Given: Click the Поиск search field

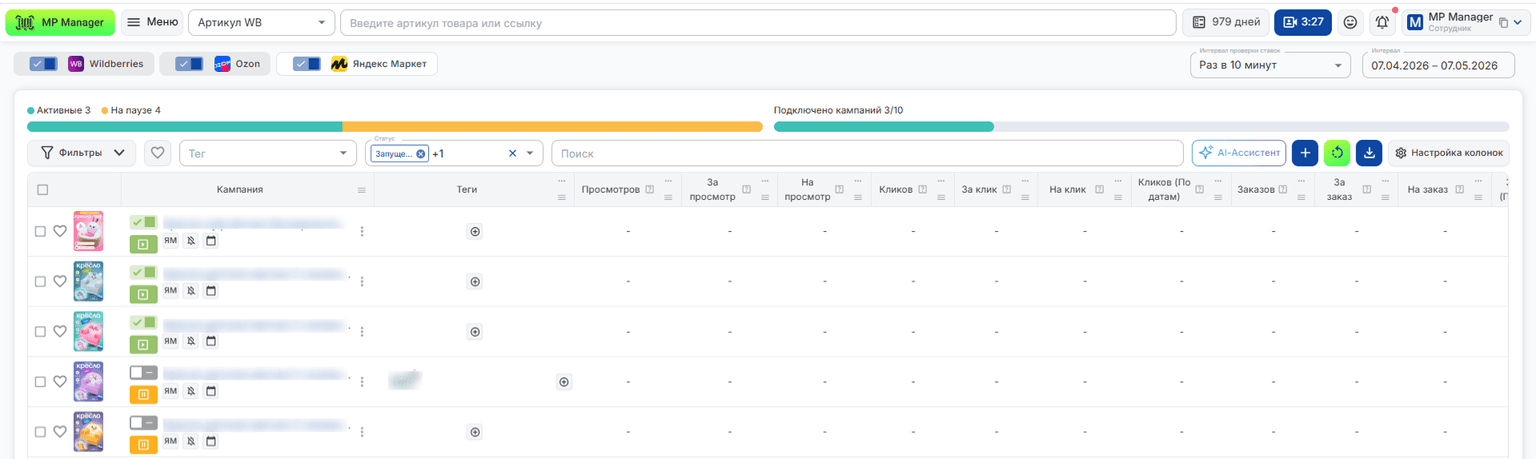Looking at the screenshot, I should pyautogui.click(x=867, y=153).
